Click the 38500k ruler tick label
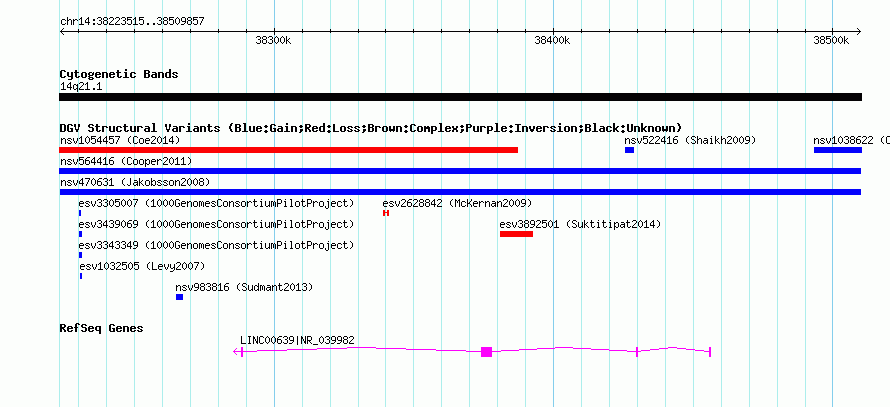This screenshot has height=407, width=890. (x=831, y=40)
